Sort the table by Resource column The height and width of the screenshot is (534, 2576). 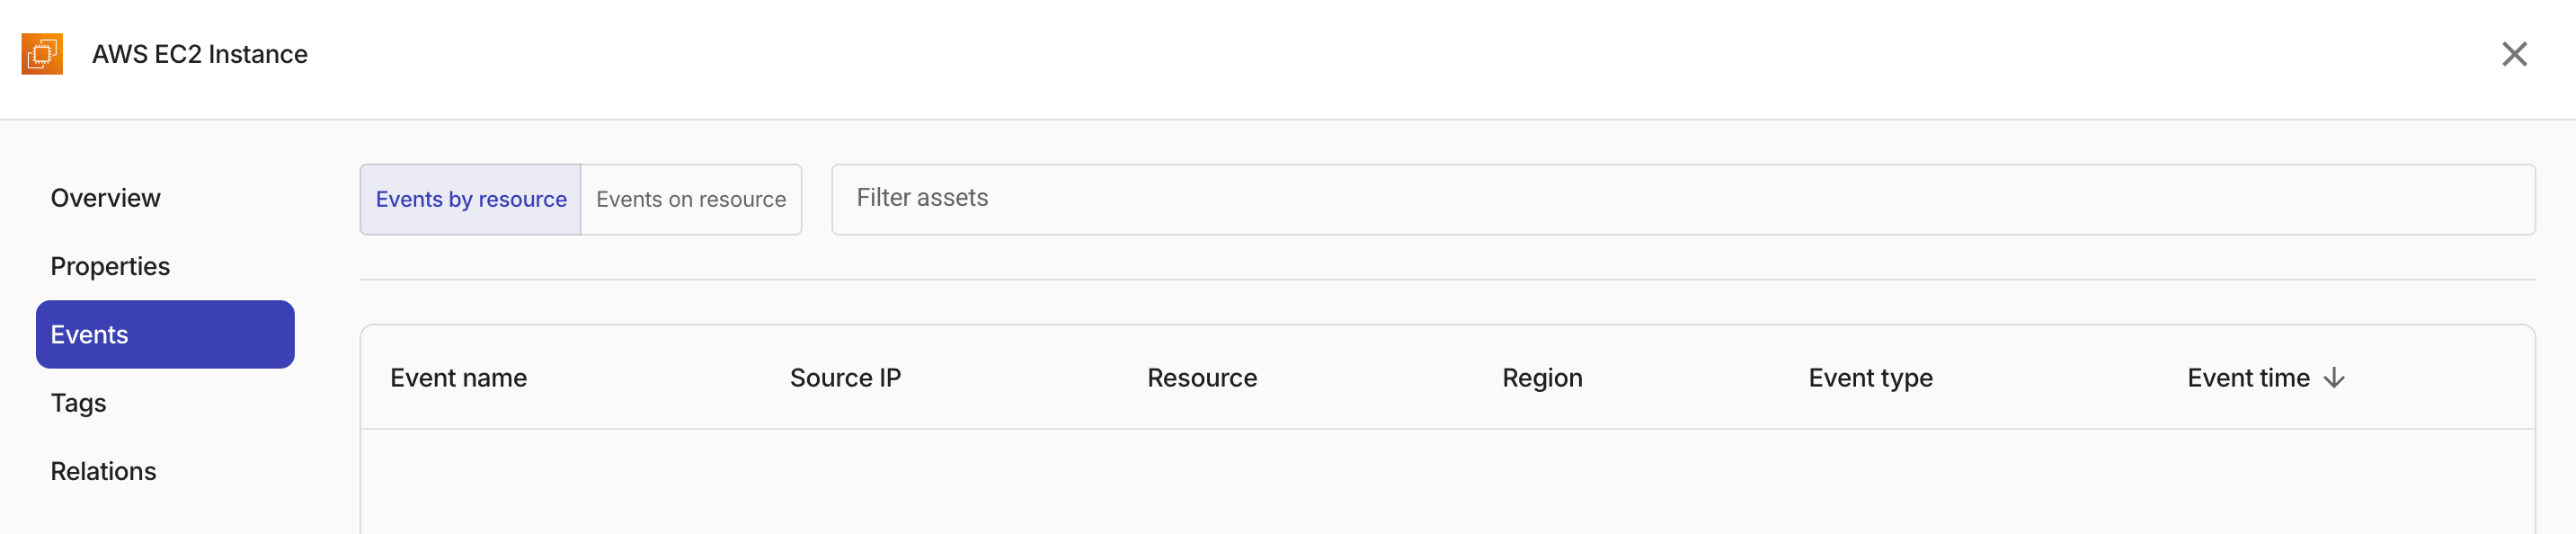(x=1201, y=378)
